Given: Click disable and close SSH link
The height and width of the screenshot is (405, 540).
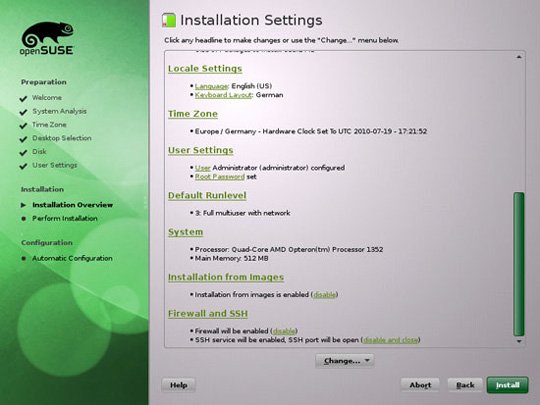Looking at the screenshot, I should click(391, 340).
